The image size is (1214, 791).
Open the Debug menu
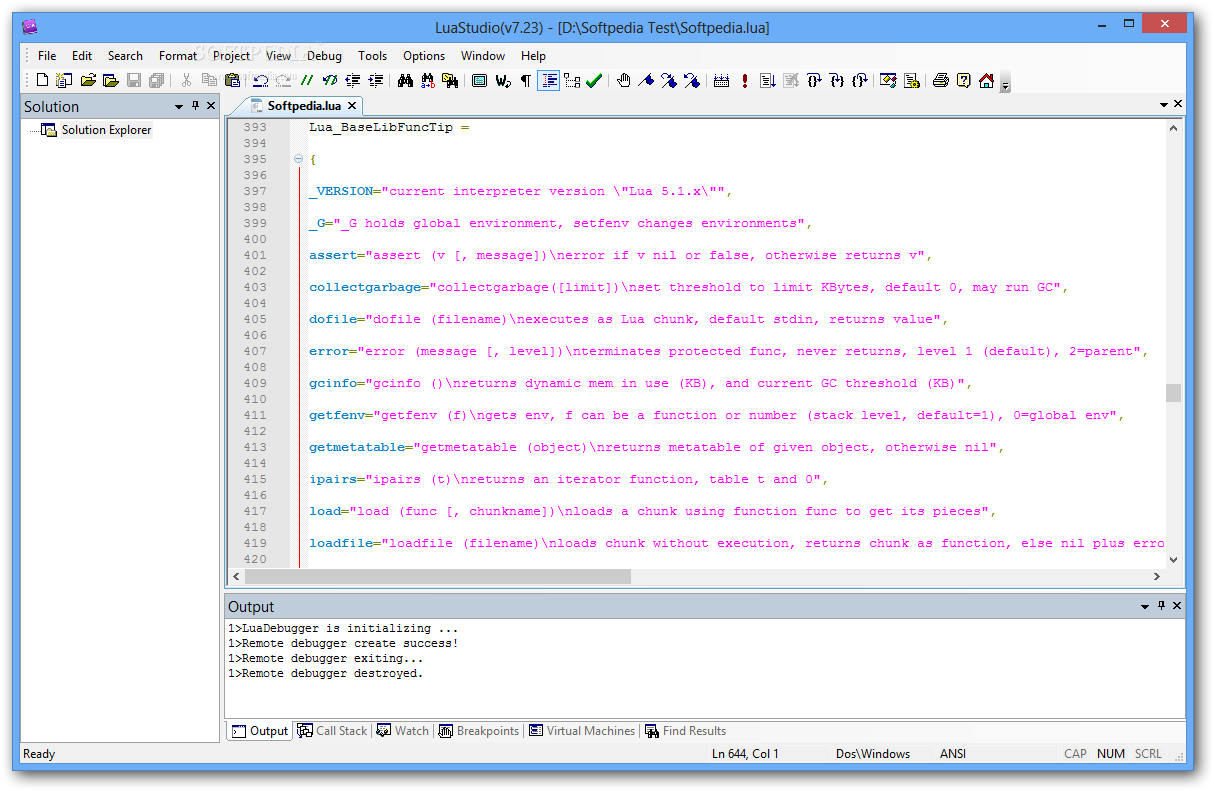tap(324, 56)
